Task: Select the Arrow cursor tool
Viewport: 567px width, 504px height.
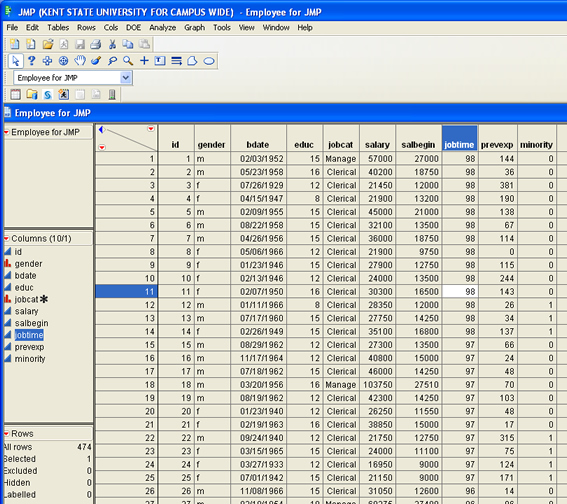Action: [x=16, y=61]
